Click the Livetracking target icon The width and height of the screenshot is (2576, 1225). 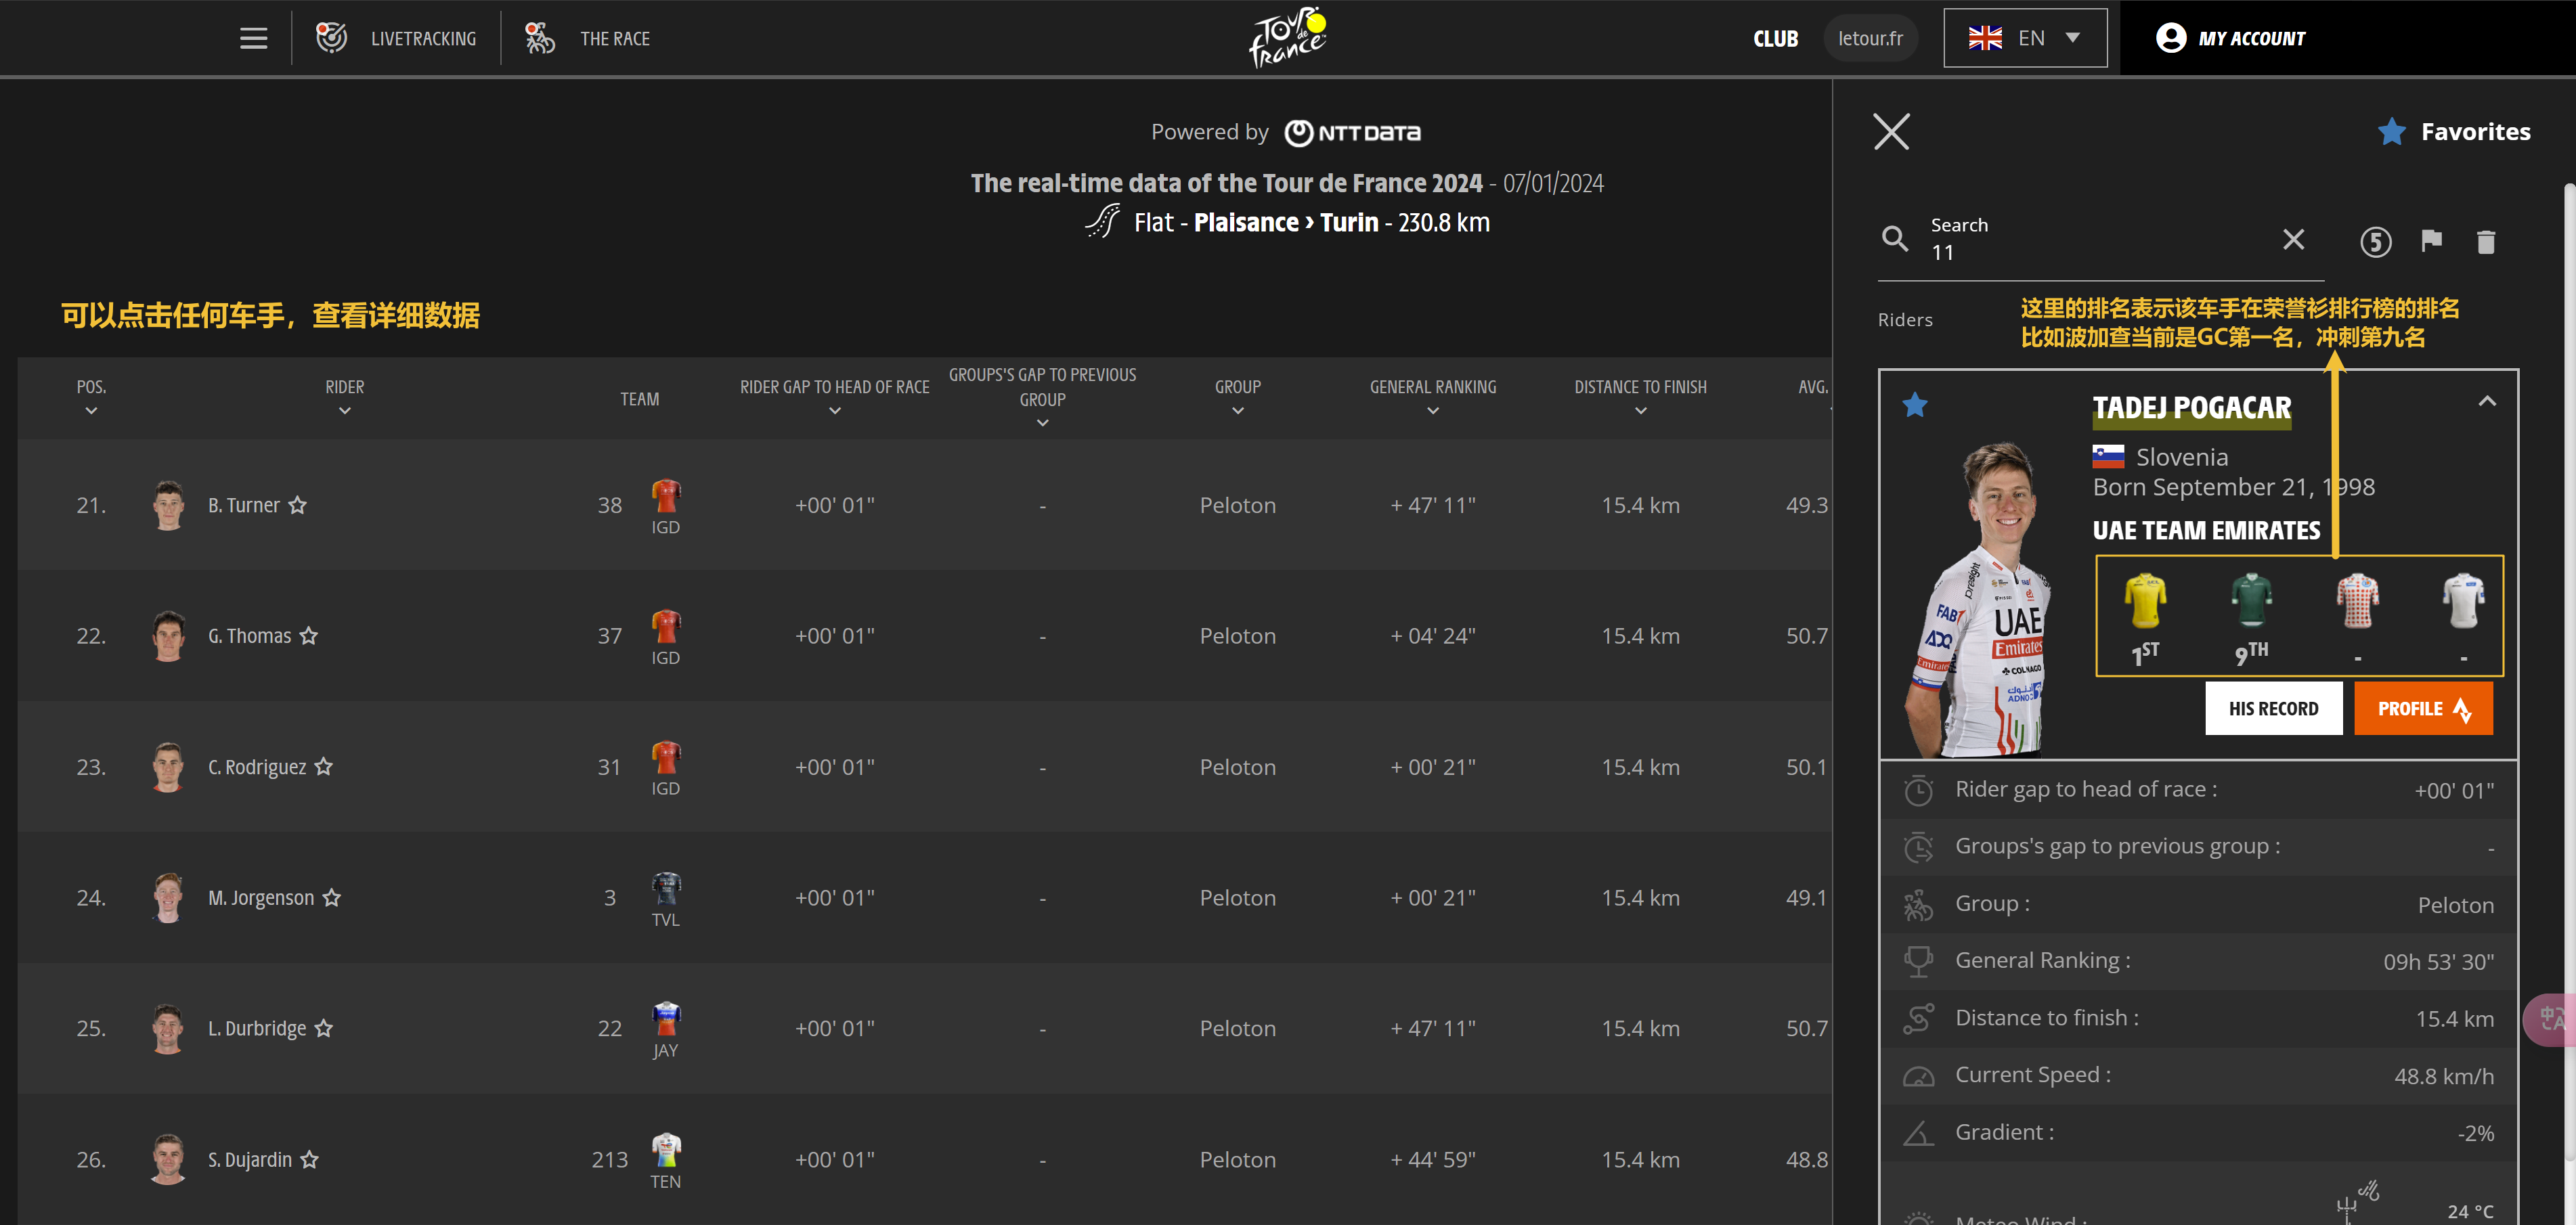pos(331,38)
